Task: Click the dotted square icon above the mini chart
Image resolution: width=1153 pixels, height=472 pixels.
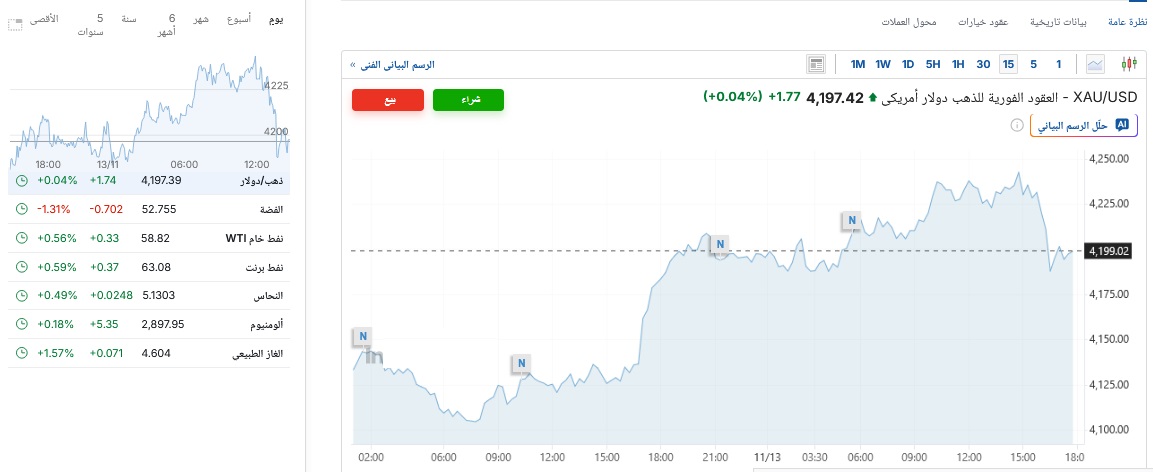Action: click(x=14, y=25)
